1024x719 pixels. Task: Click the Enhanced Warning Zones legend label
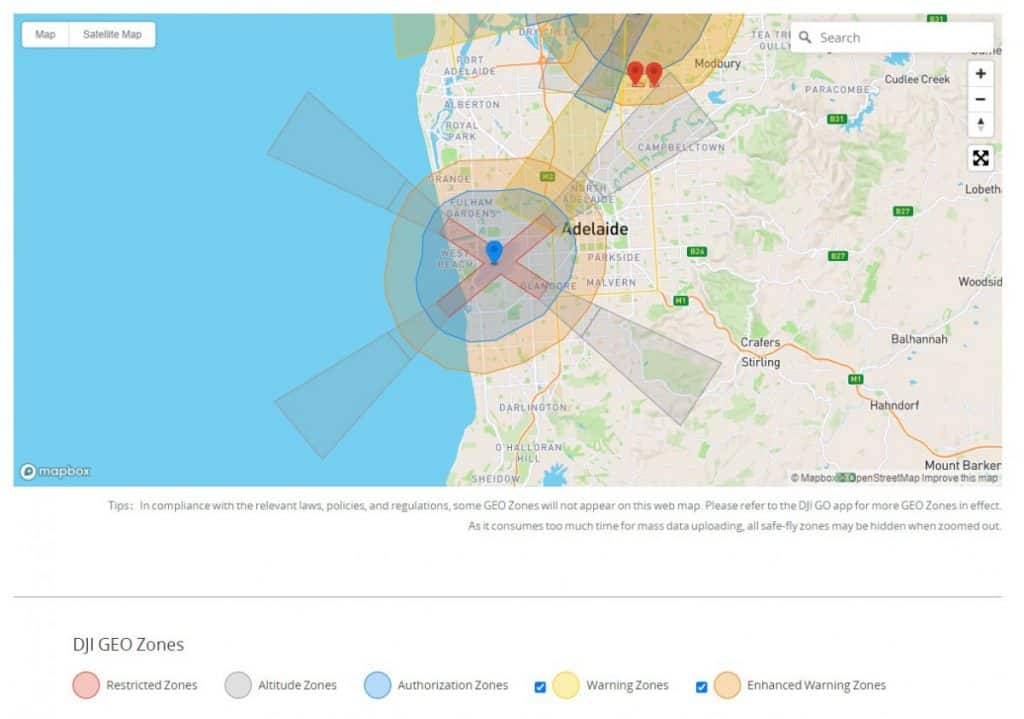(x=816, y=685)
